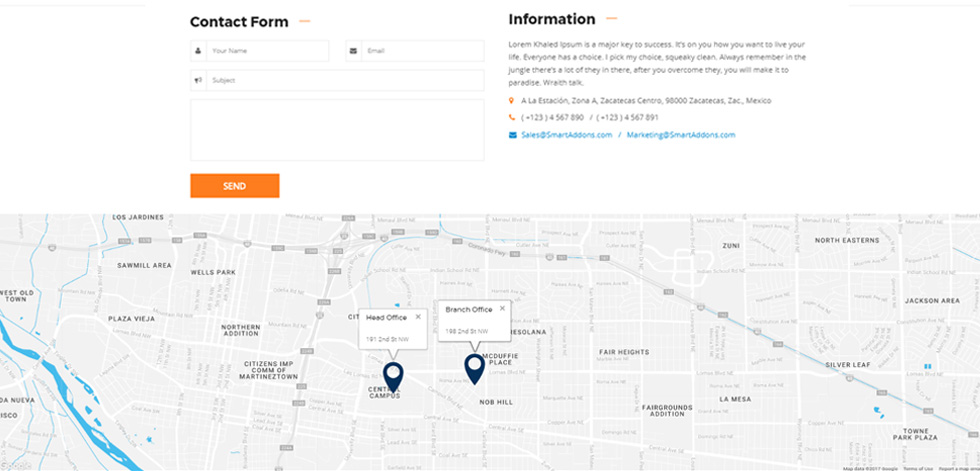Open the map Terms of Use link
The height and width of the screenshot is (471, 980).
tap(918, 468)
